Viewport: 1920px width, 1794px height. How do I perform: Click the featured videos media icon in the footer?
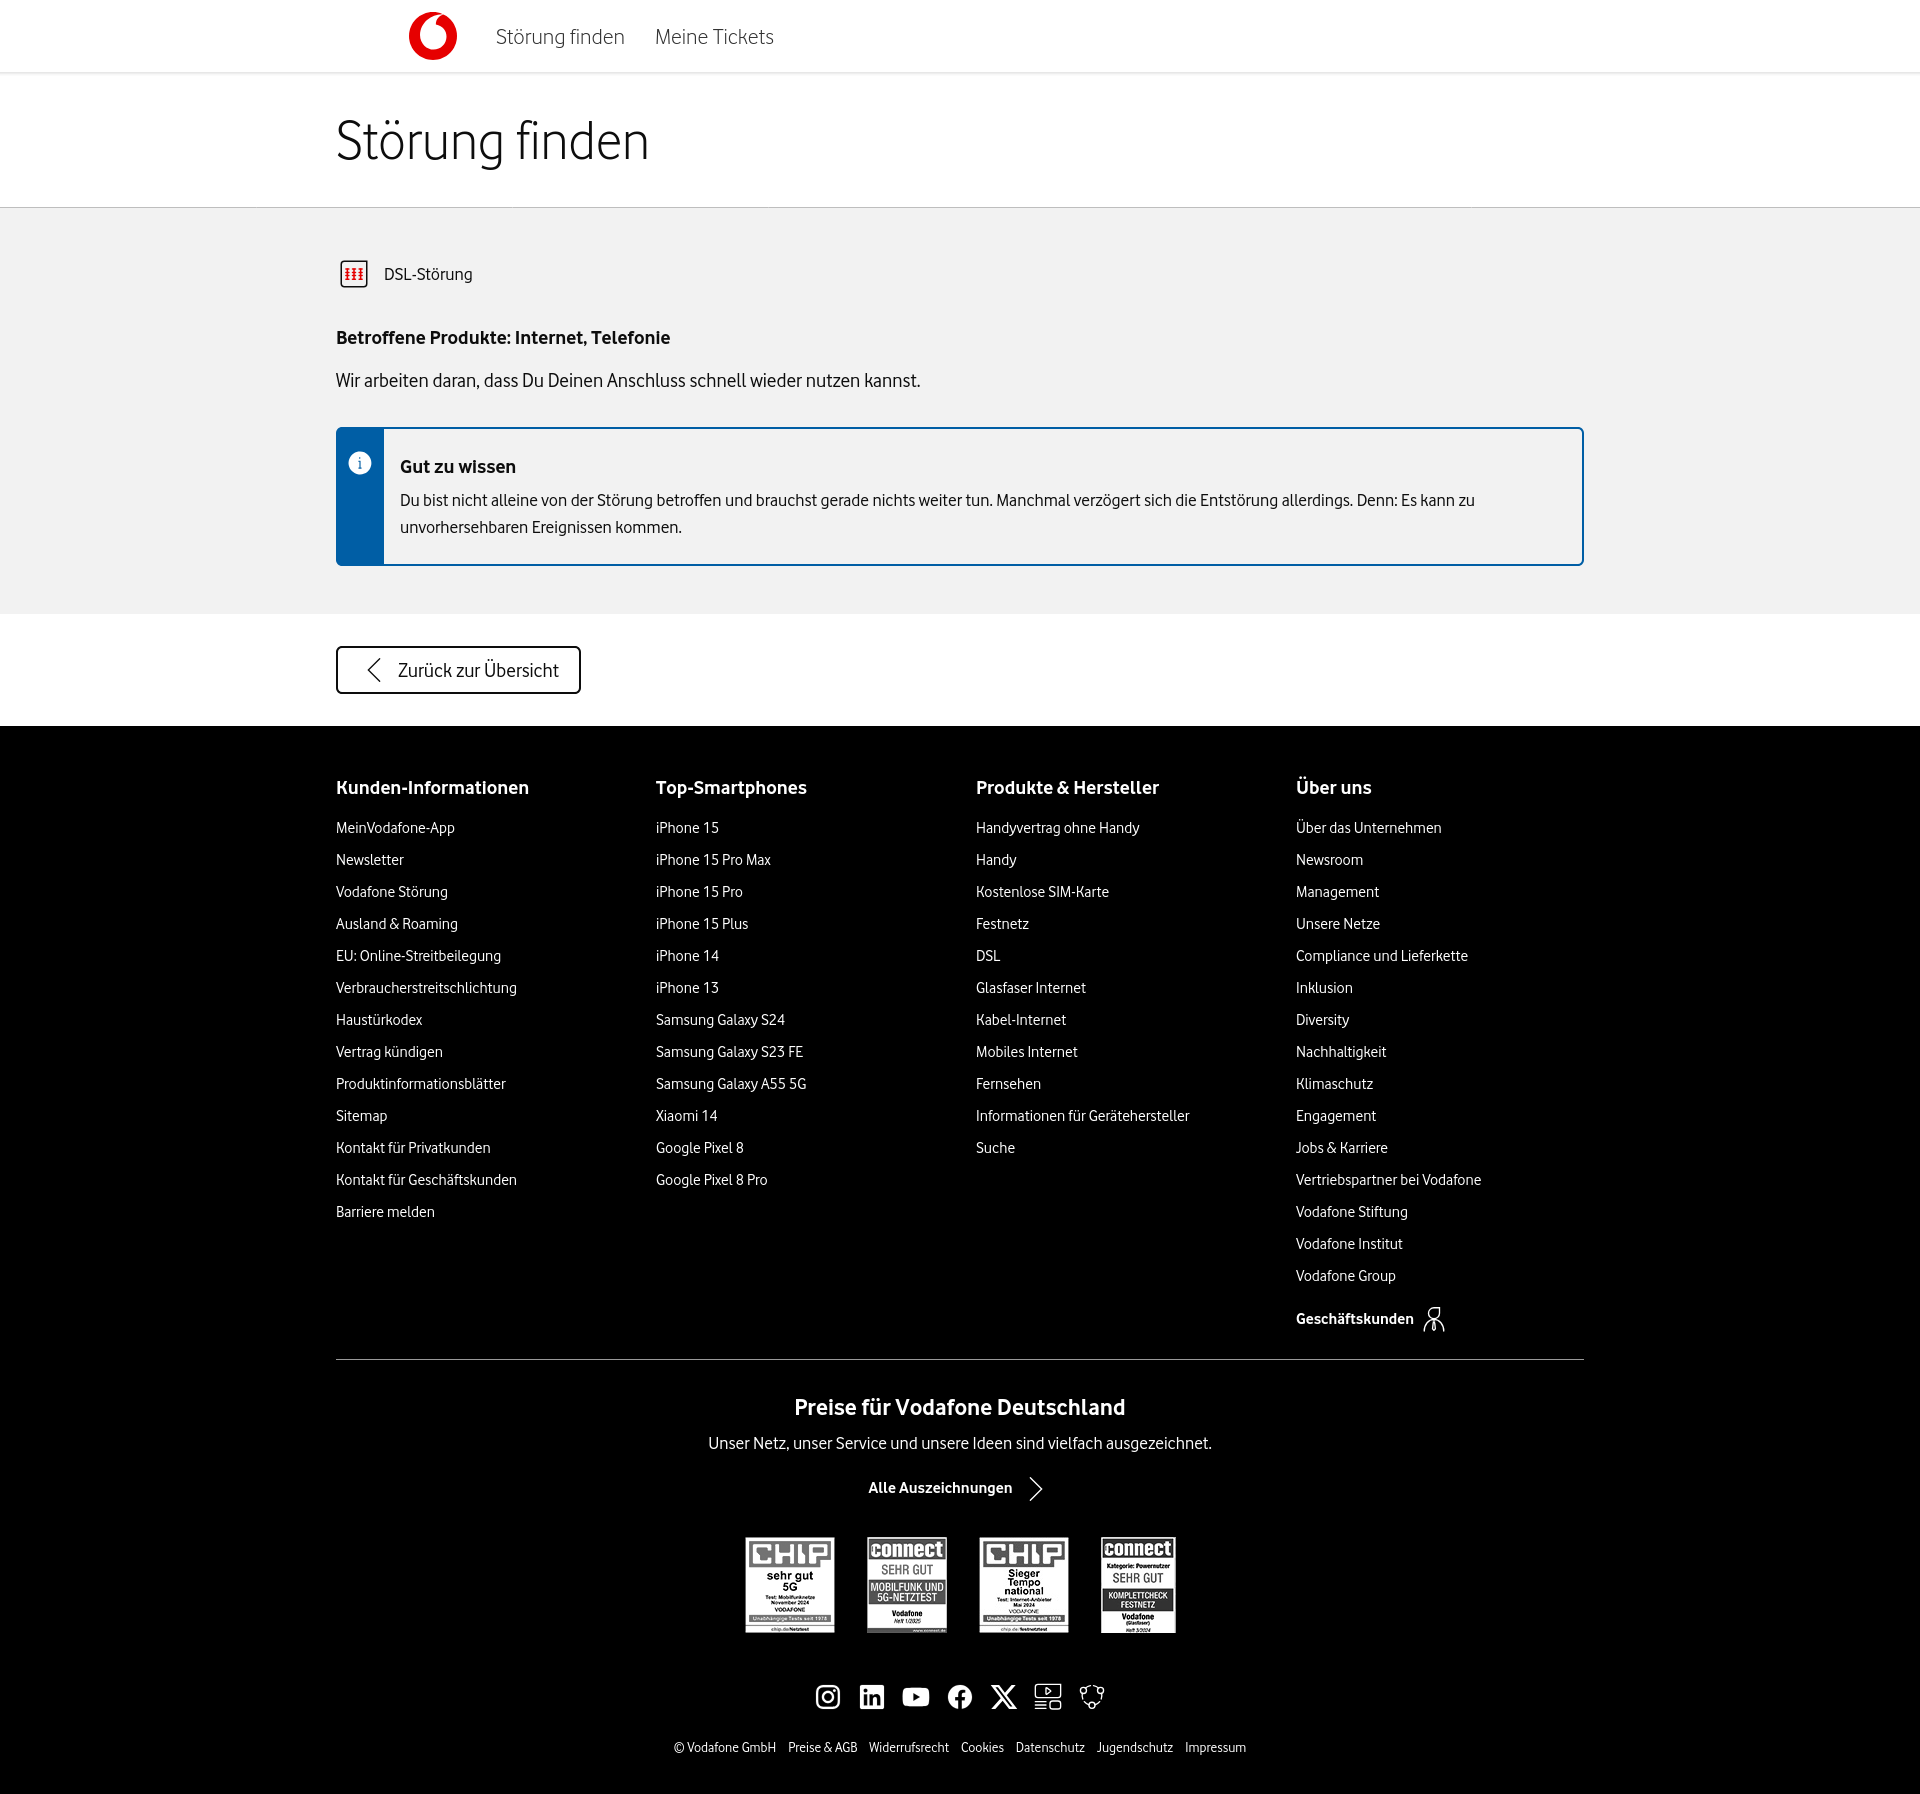pos(1048,1697)
